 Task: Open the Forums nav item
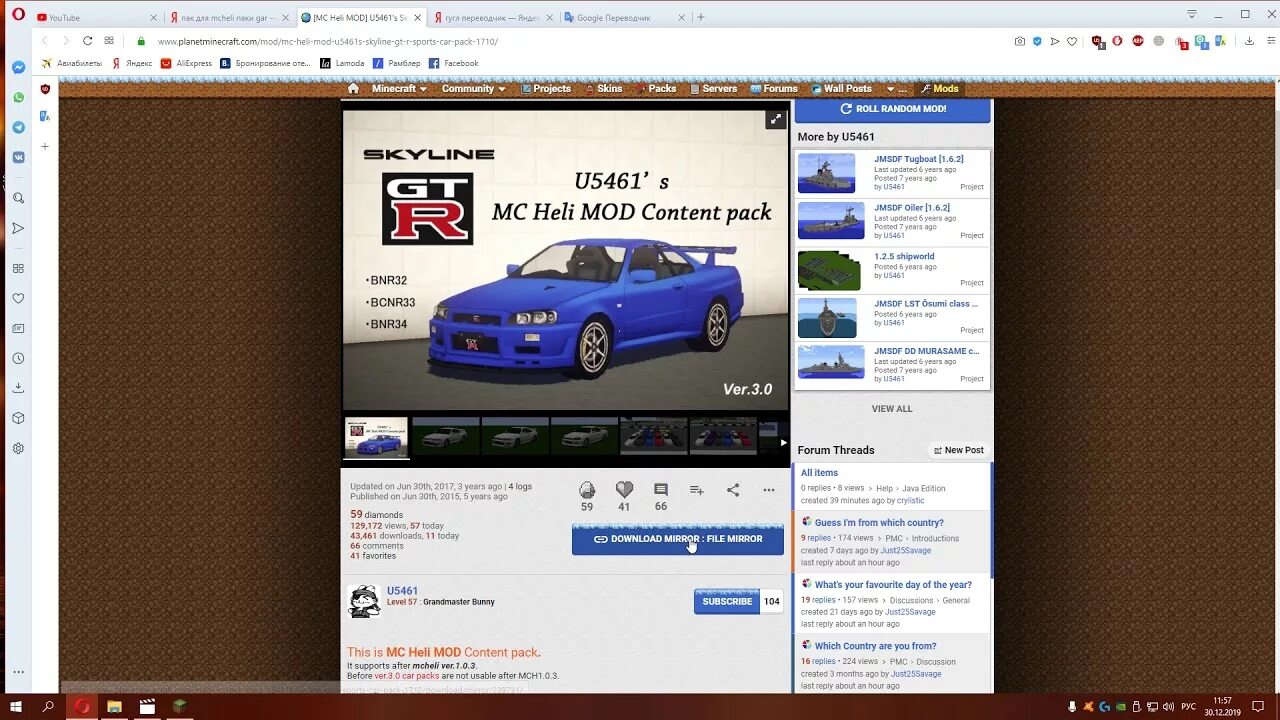pos(774,88)
